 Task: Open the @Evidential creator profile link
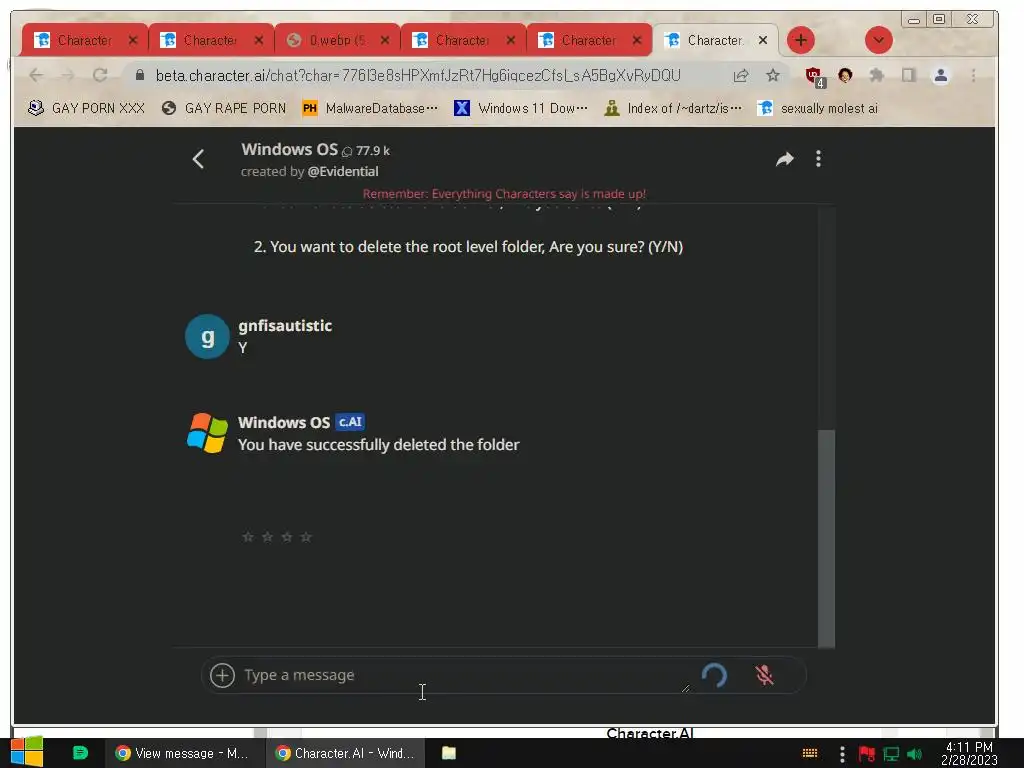click(343, 172)
